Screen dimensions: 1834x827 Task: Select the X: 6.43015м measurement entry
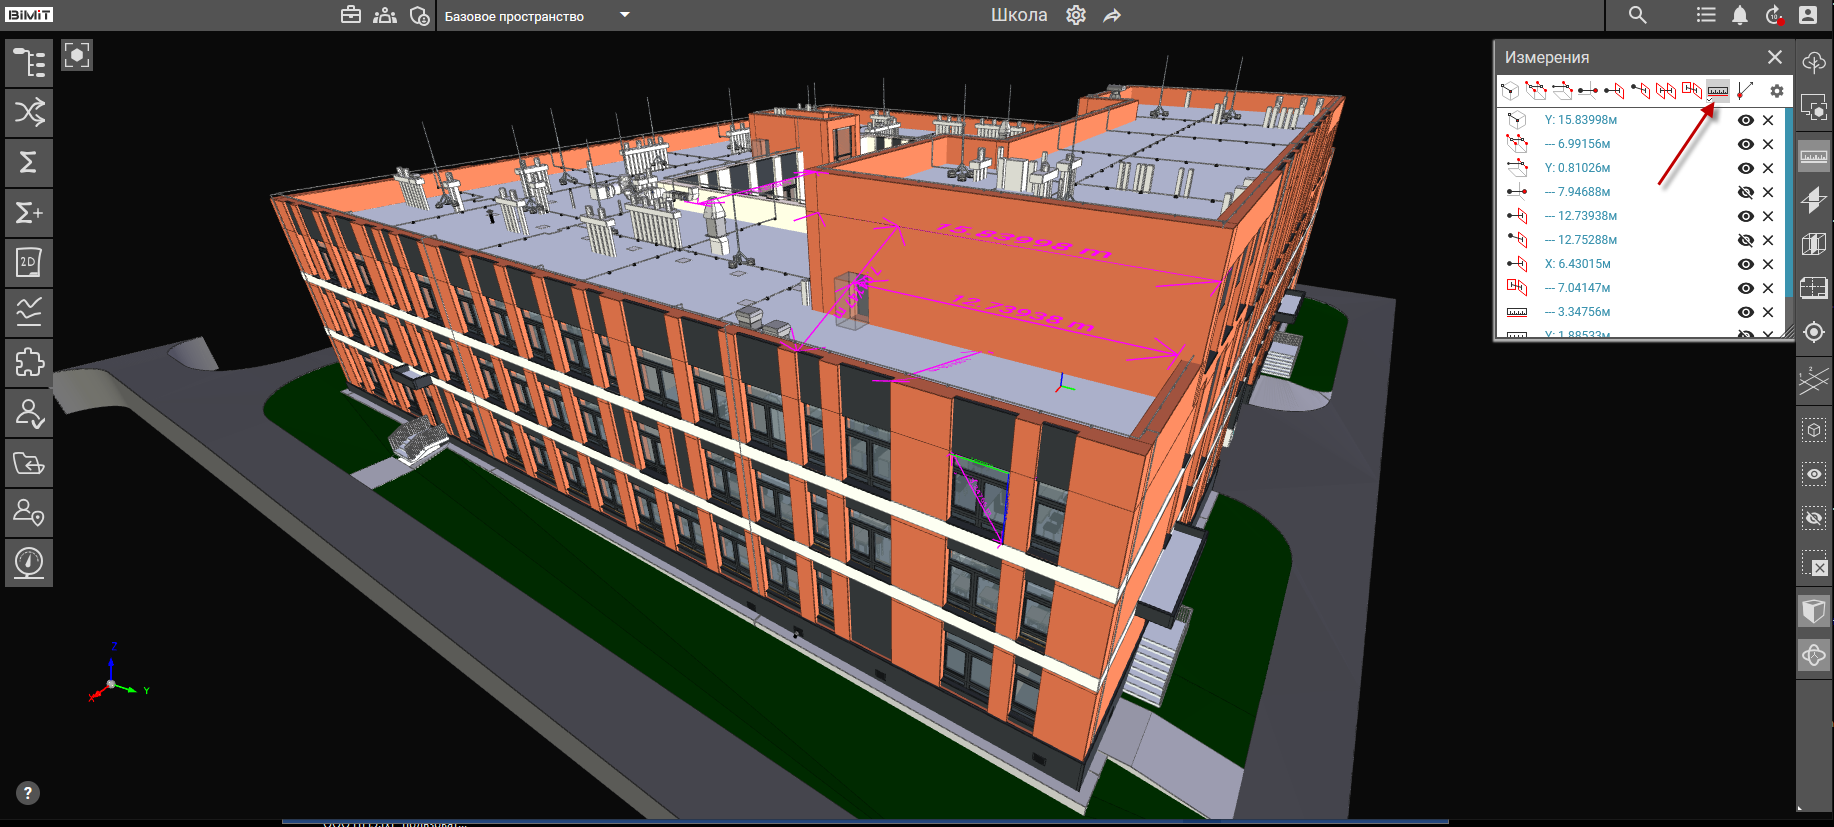click(1583, 264)
